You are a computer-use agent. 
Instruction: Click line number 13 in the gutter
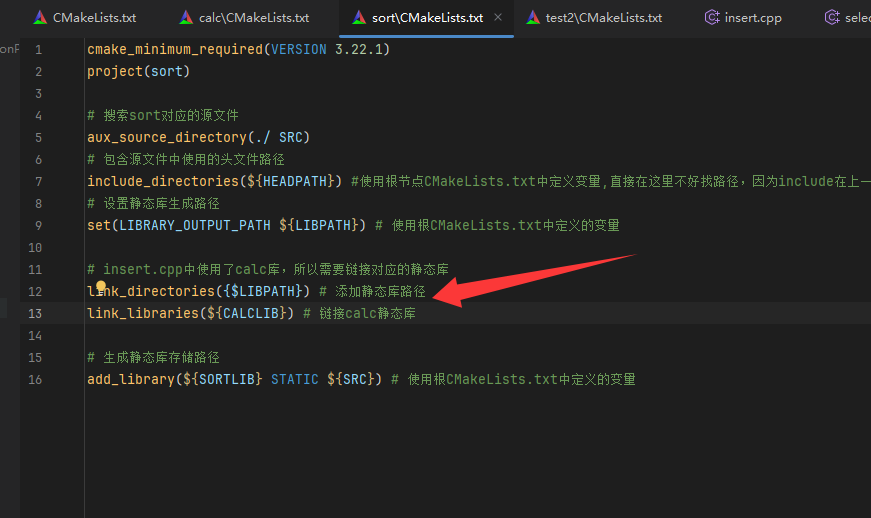36,314
